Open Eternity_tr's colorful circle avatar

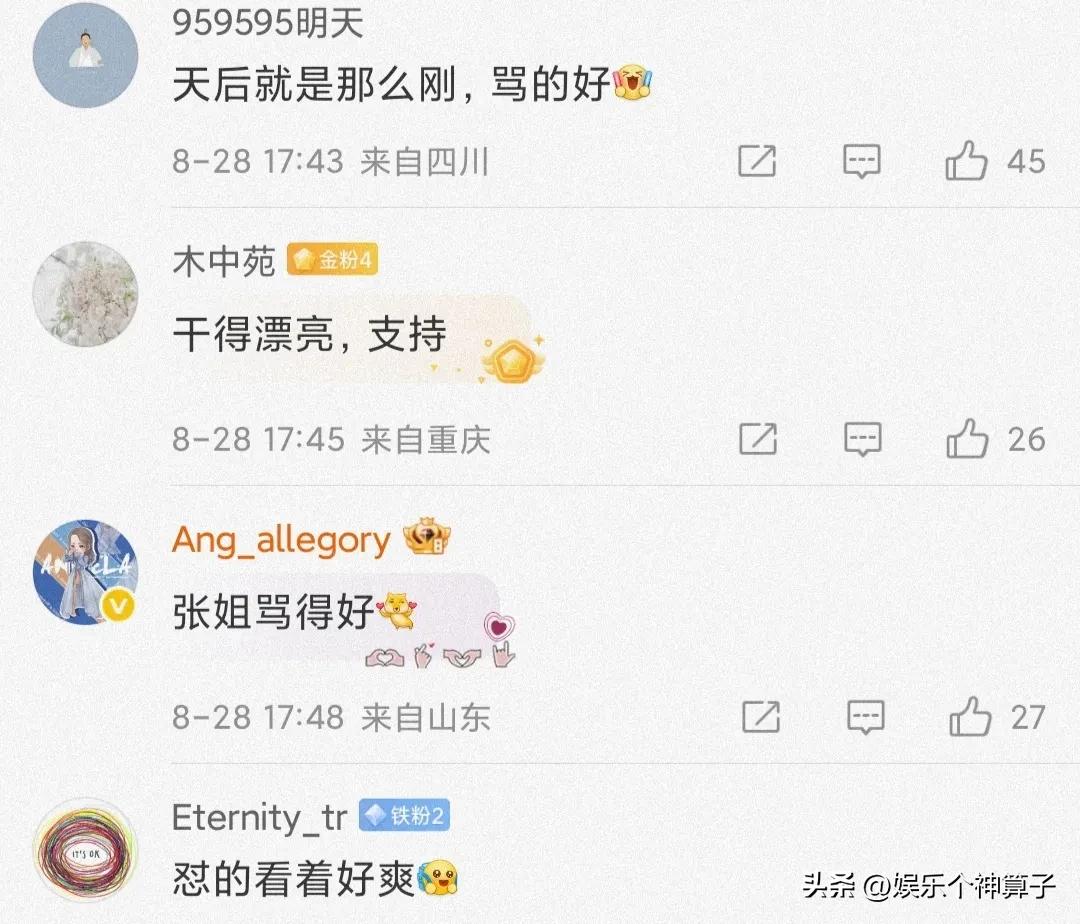85,851
